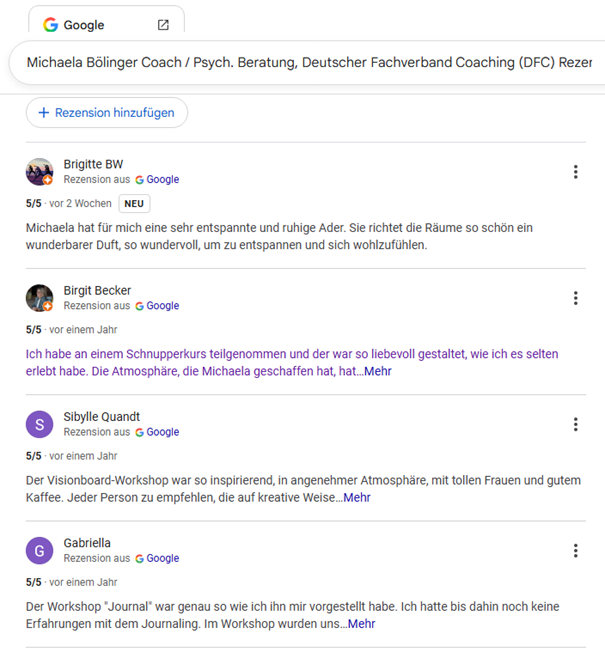The width and height of the screenshot is (605, 652).
Task: Click the Google logo in the tab
Action: (x=50, y=25)
